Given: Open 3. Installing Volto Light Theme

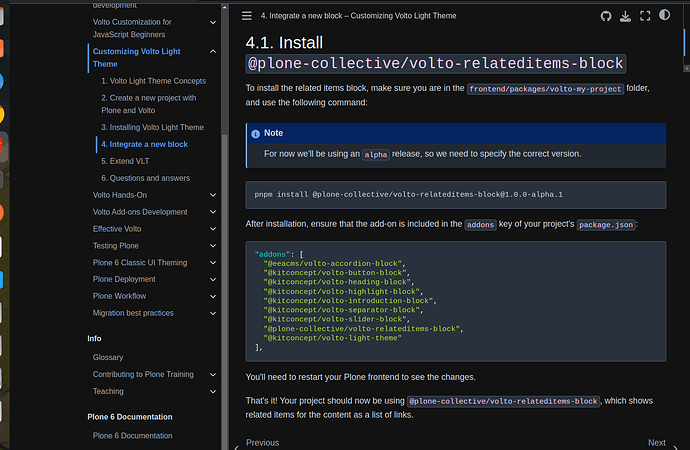Looking at the screenshot, I should [x=152, y=127].
